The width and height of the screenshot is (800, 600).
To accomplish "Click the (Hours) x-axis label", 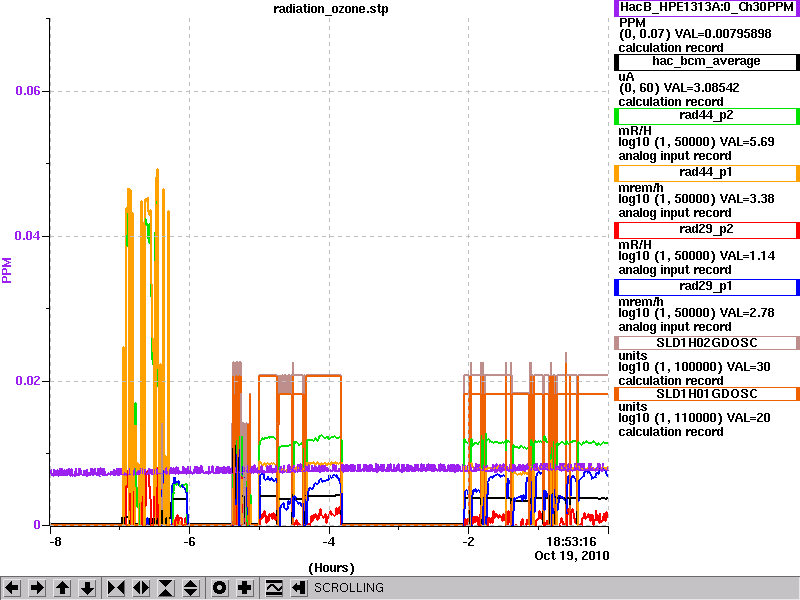I will [331, 568].
